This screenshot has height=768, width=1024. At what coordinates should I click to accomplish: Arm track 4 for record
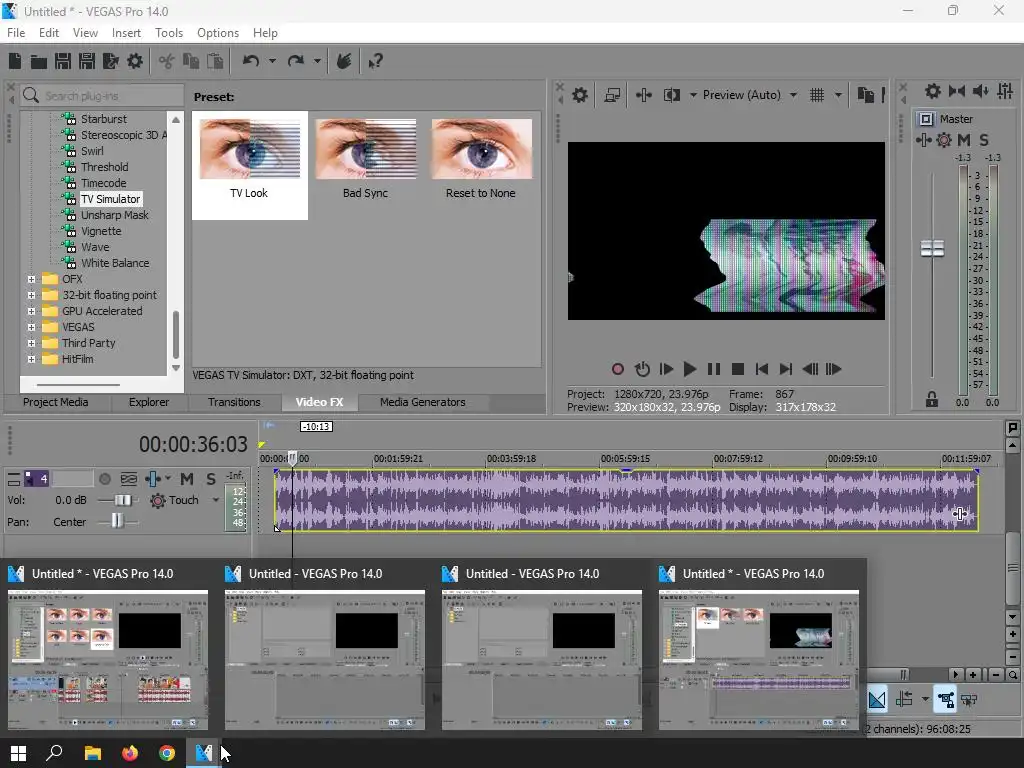pyautogui.click(x=104, y=479)
